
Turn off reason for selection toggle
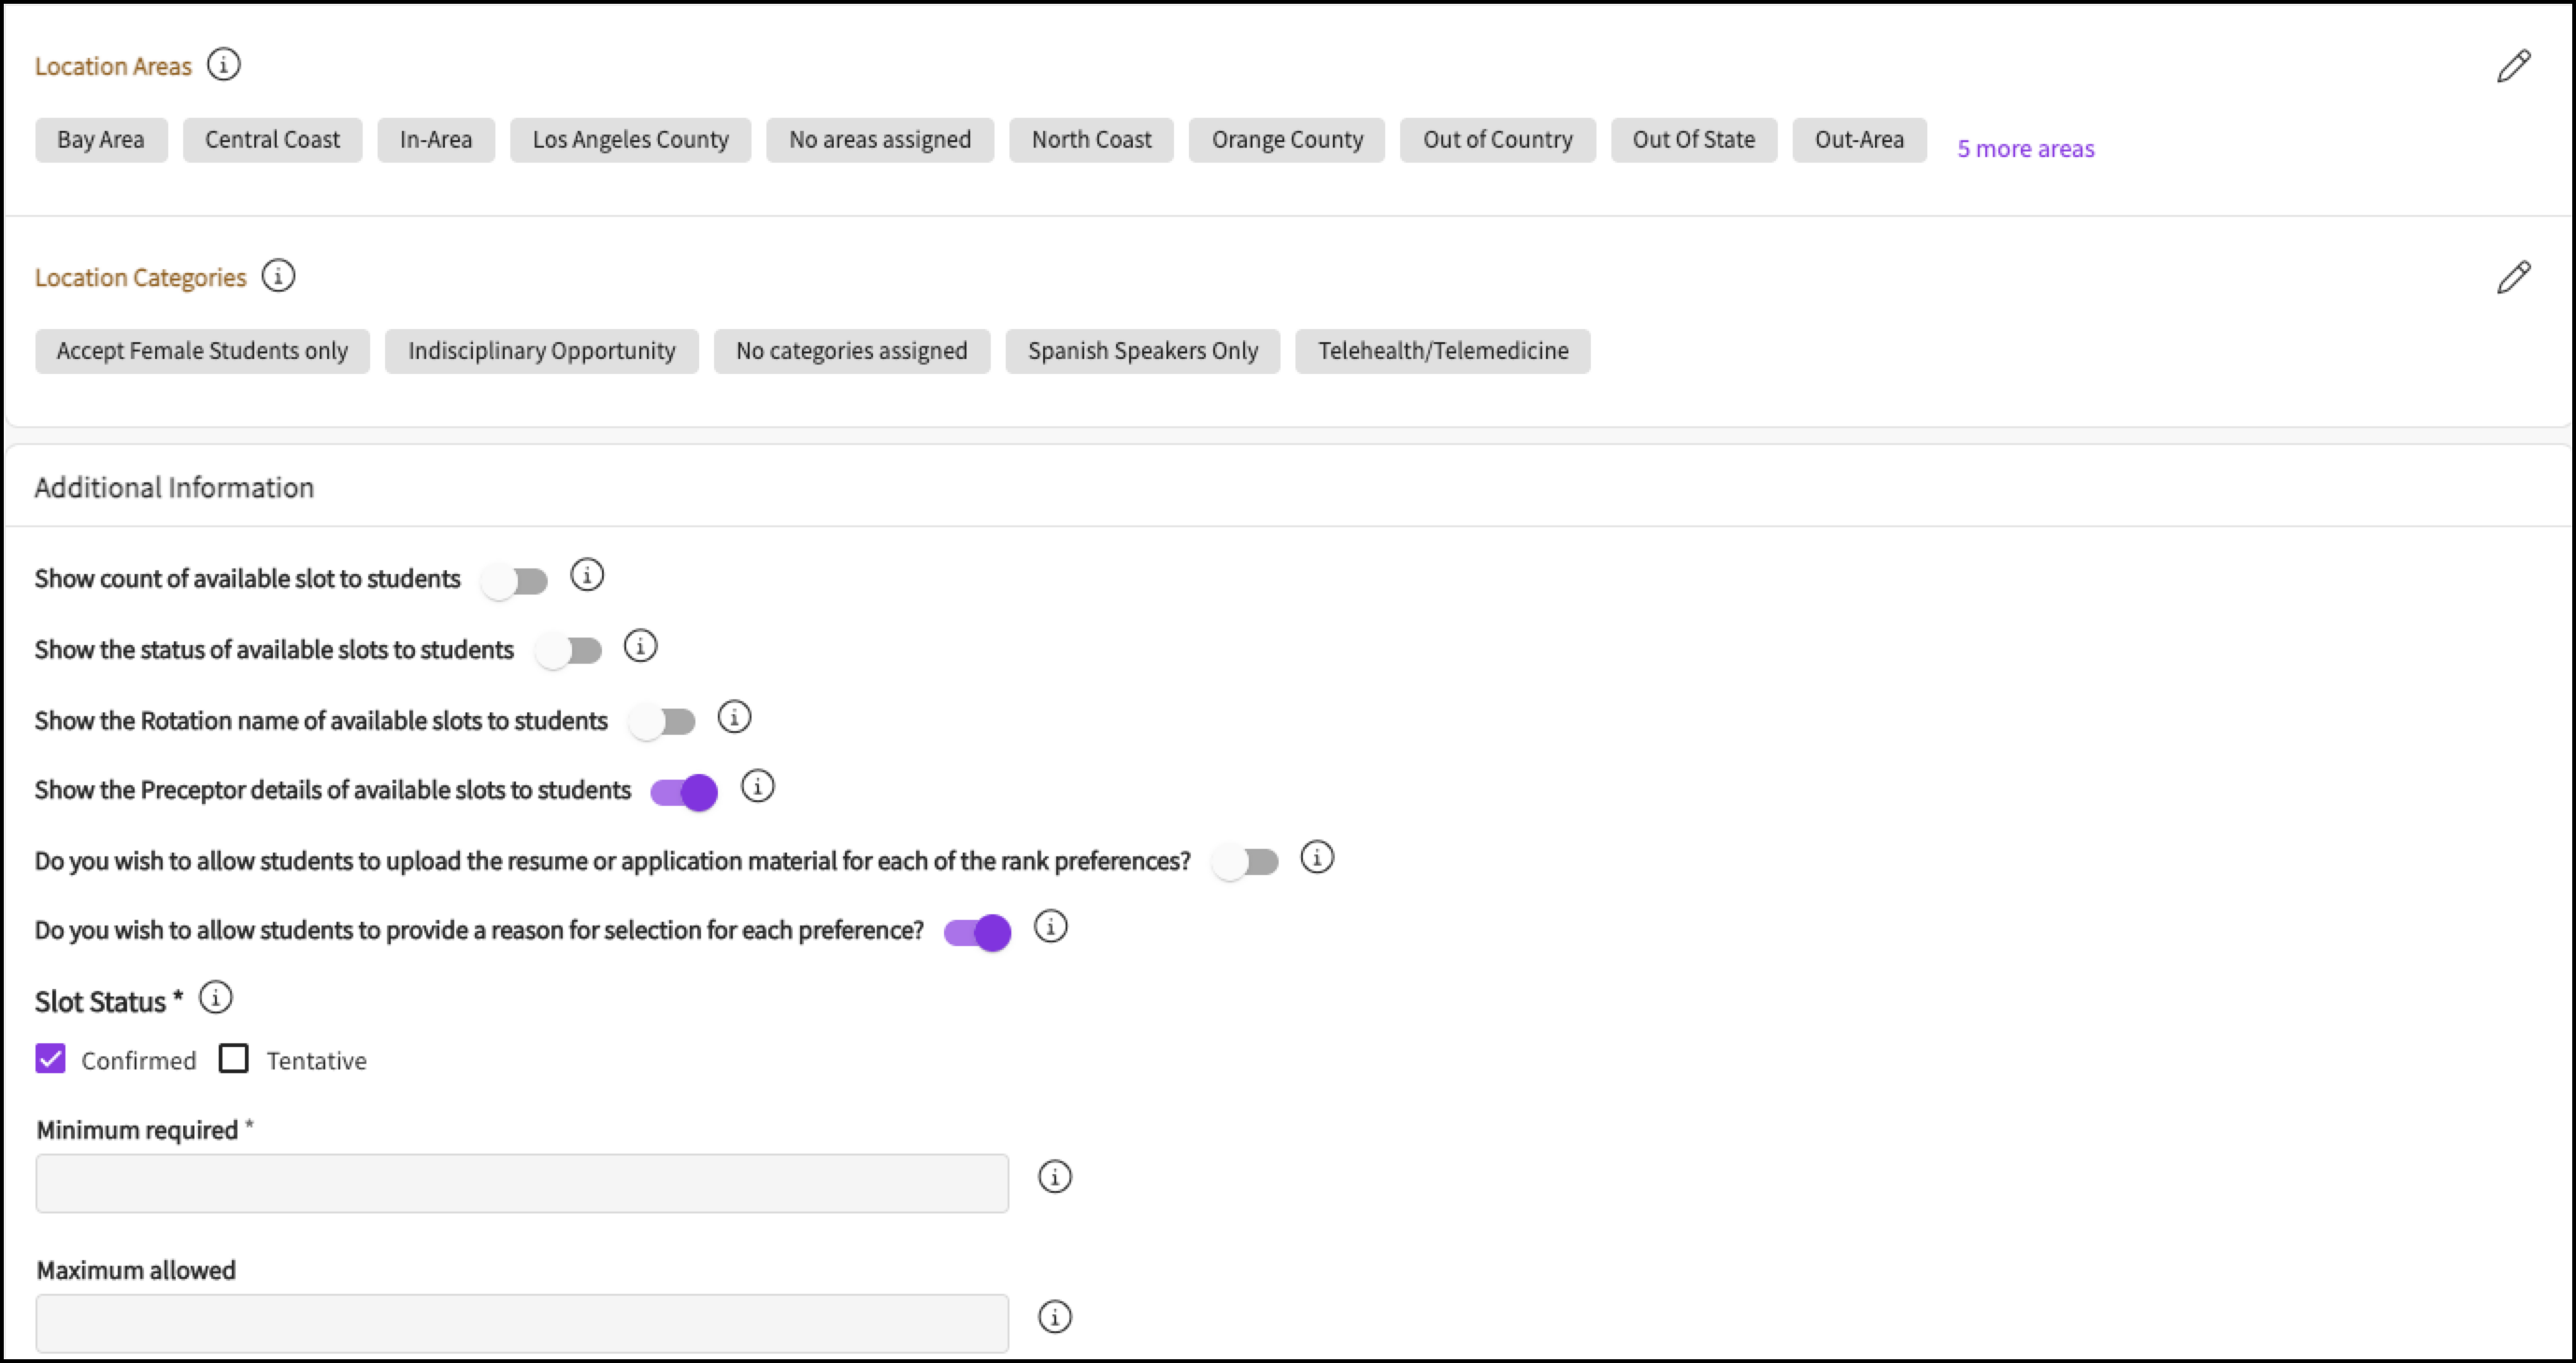coord(977,933)
